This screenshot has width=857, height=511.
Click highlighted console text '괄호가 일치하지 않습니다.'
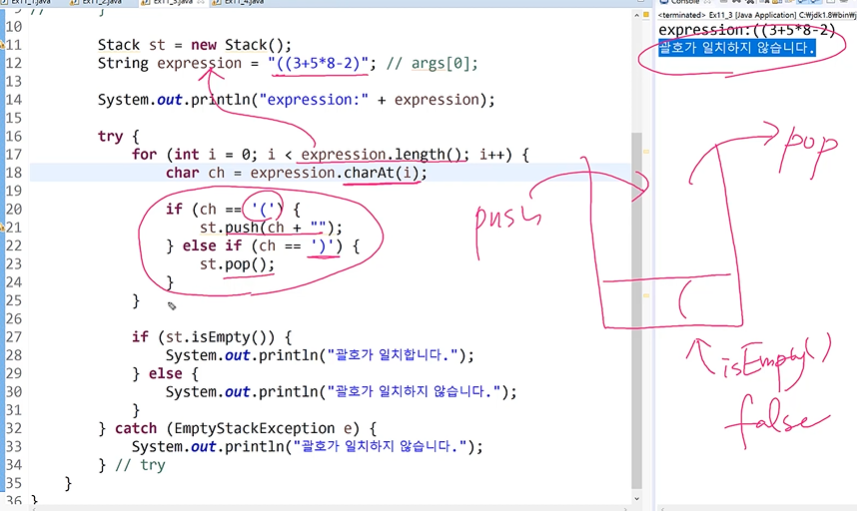(737, 48)
